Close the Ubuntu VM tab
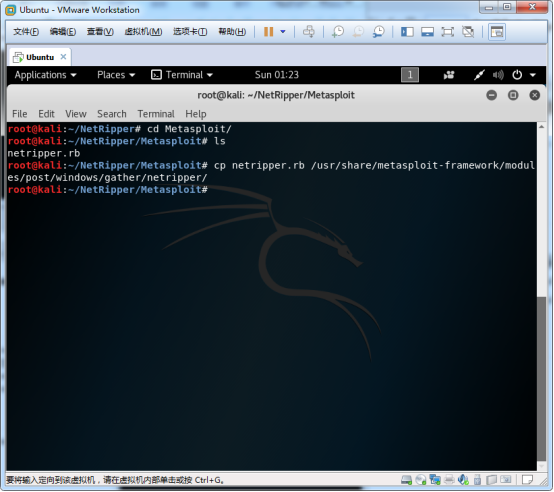Image resolution: width=554 pixels, height=492 pixels. [63, 57]
